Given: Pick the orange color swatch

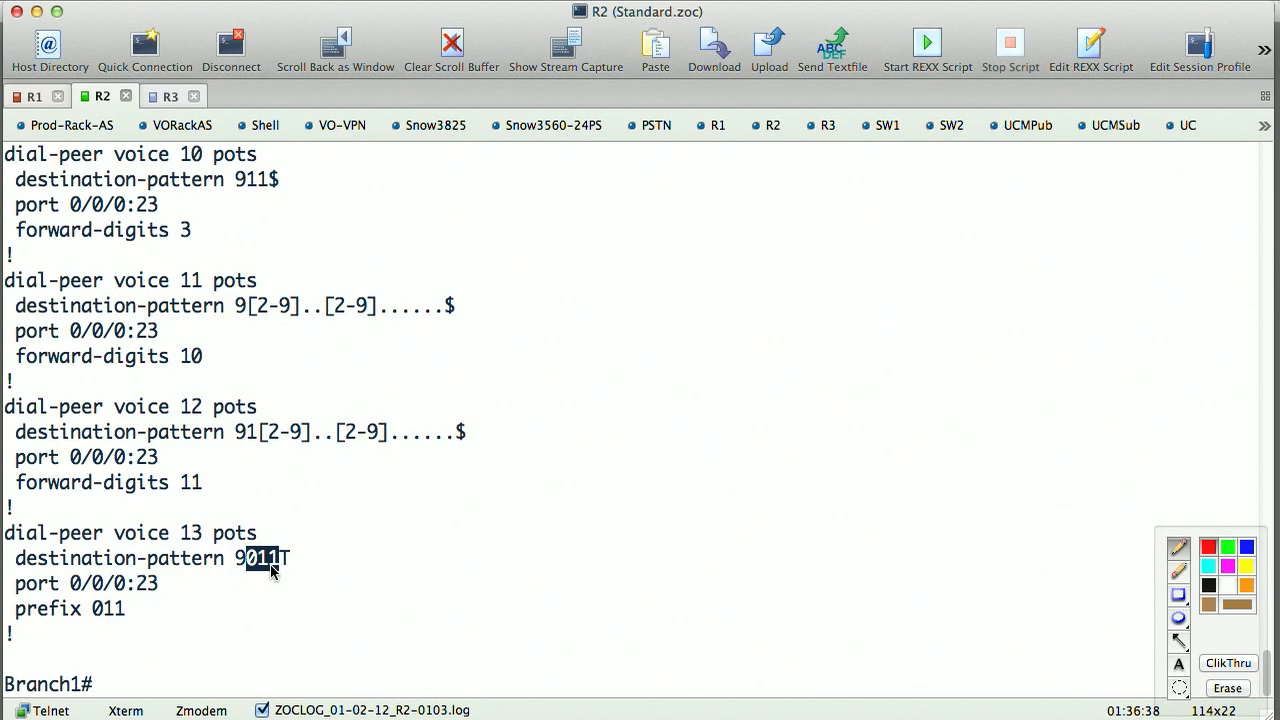Looking at the screenshot, I should click(1246, 585).
